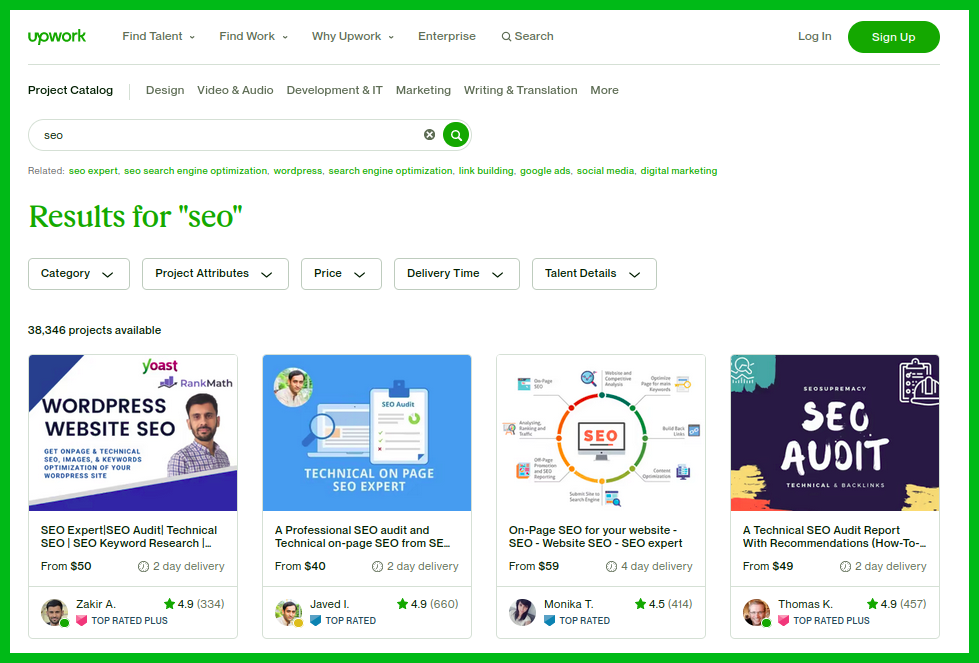Open 'On-Page SEO for your website' title
This screenshot has height=663, width=979.
(x=596, y=537)
